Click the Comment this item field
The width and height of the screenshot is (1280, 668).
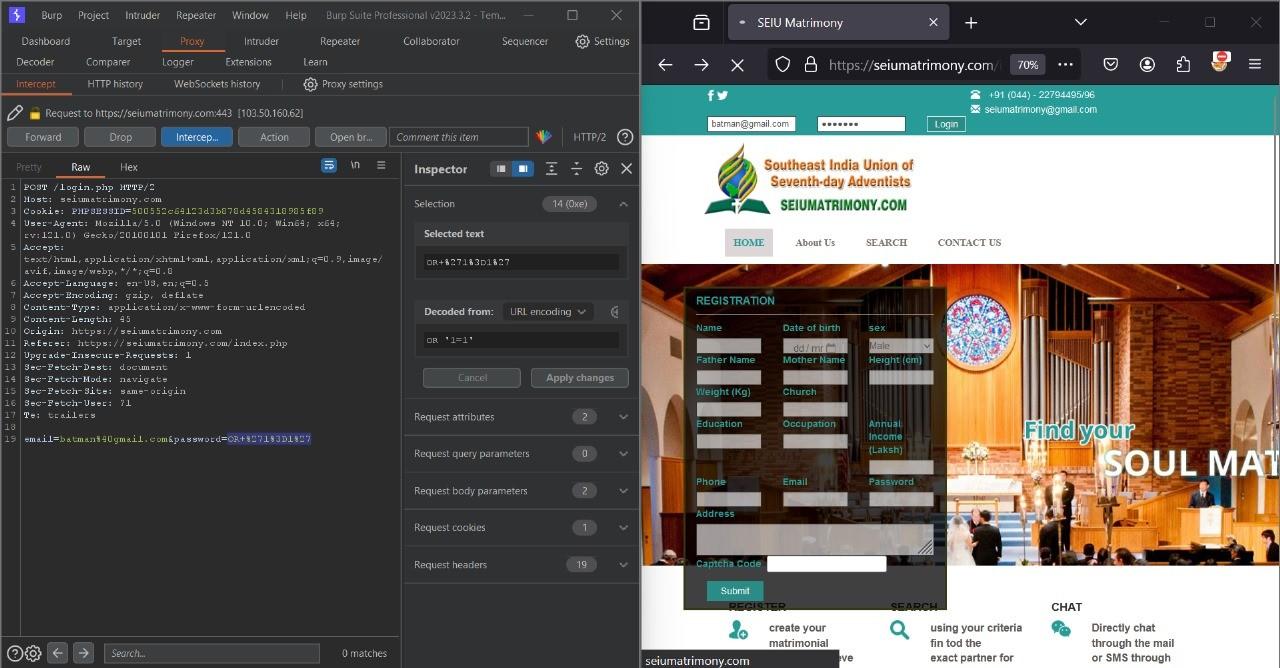point(459,137)
